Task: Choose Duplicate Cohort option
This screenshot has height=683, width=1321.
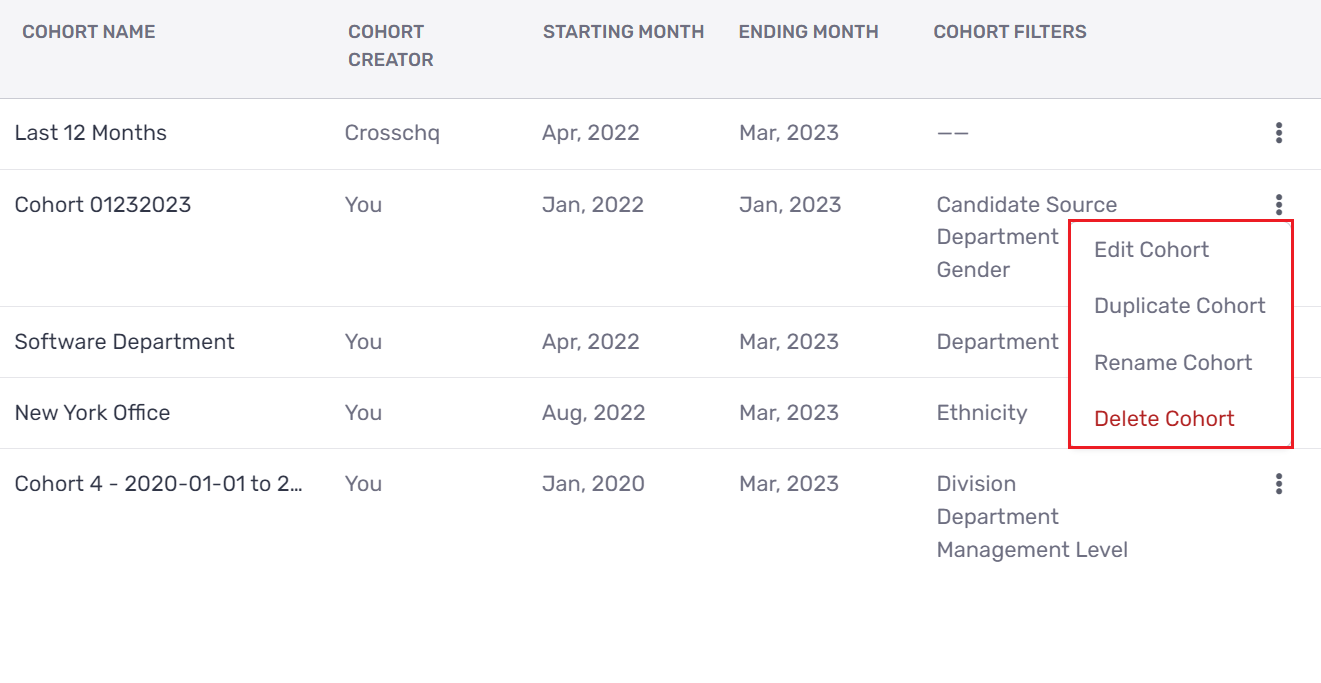Action: pyautogui.click(x=1180, y=306)
